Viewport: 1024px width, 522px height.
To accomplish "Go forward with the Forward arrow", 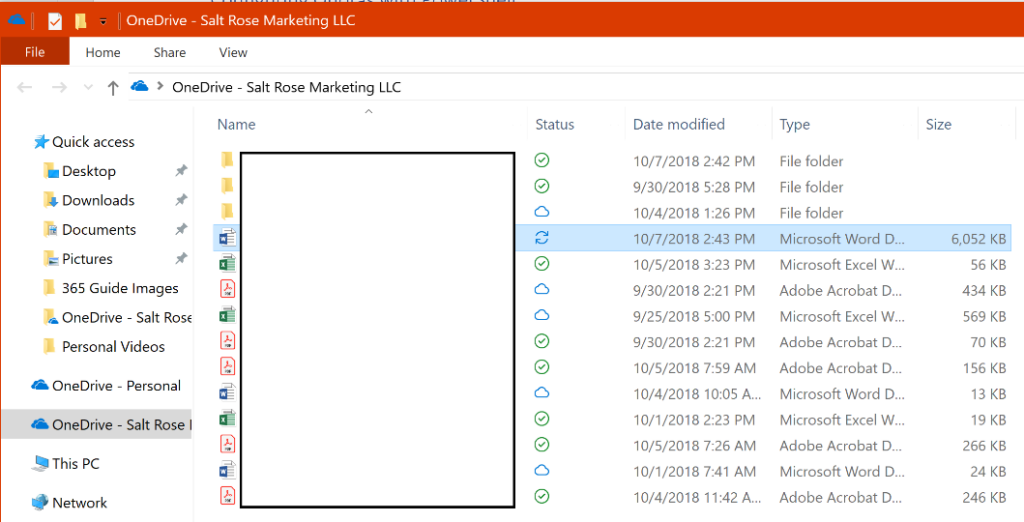I will pyautogui.click(x=59, y=87).
